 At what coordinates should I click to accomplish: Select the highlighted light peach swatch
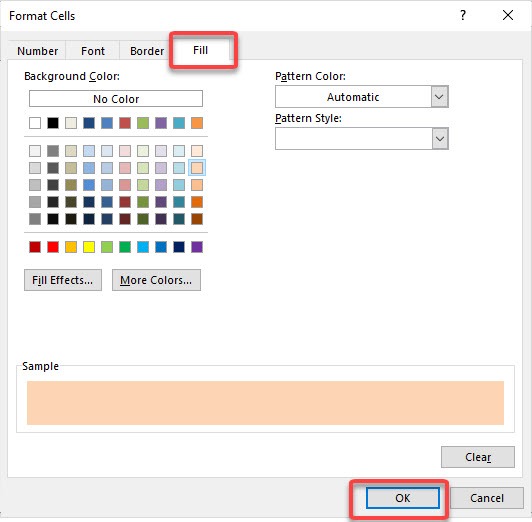point(197,168)
